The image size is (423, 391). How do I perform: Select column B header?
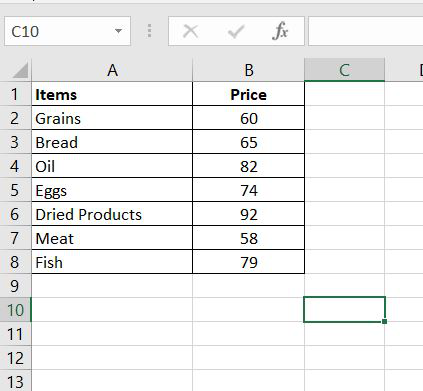(x=248, y=70)
